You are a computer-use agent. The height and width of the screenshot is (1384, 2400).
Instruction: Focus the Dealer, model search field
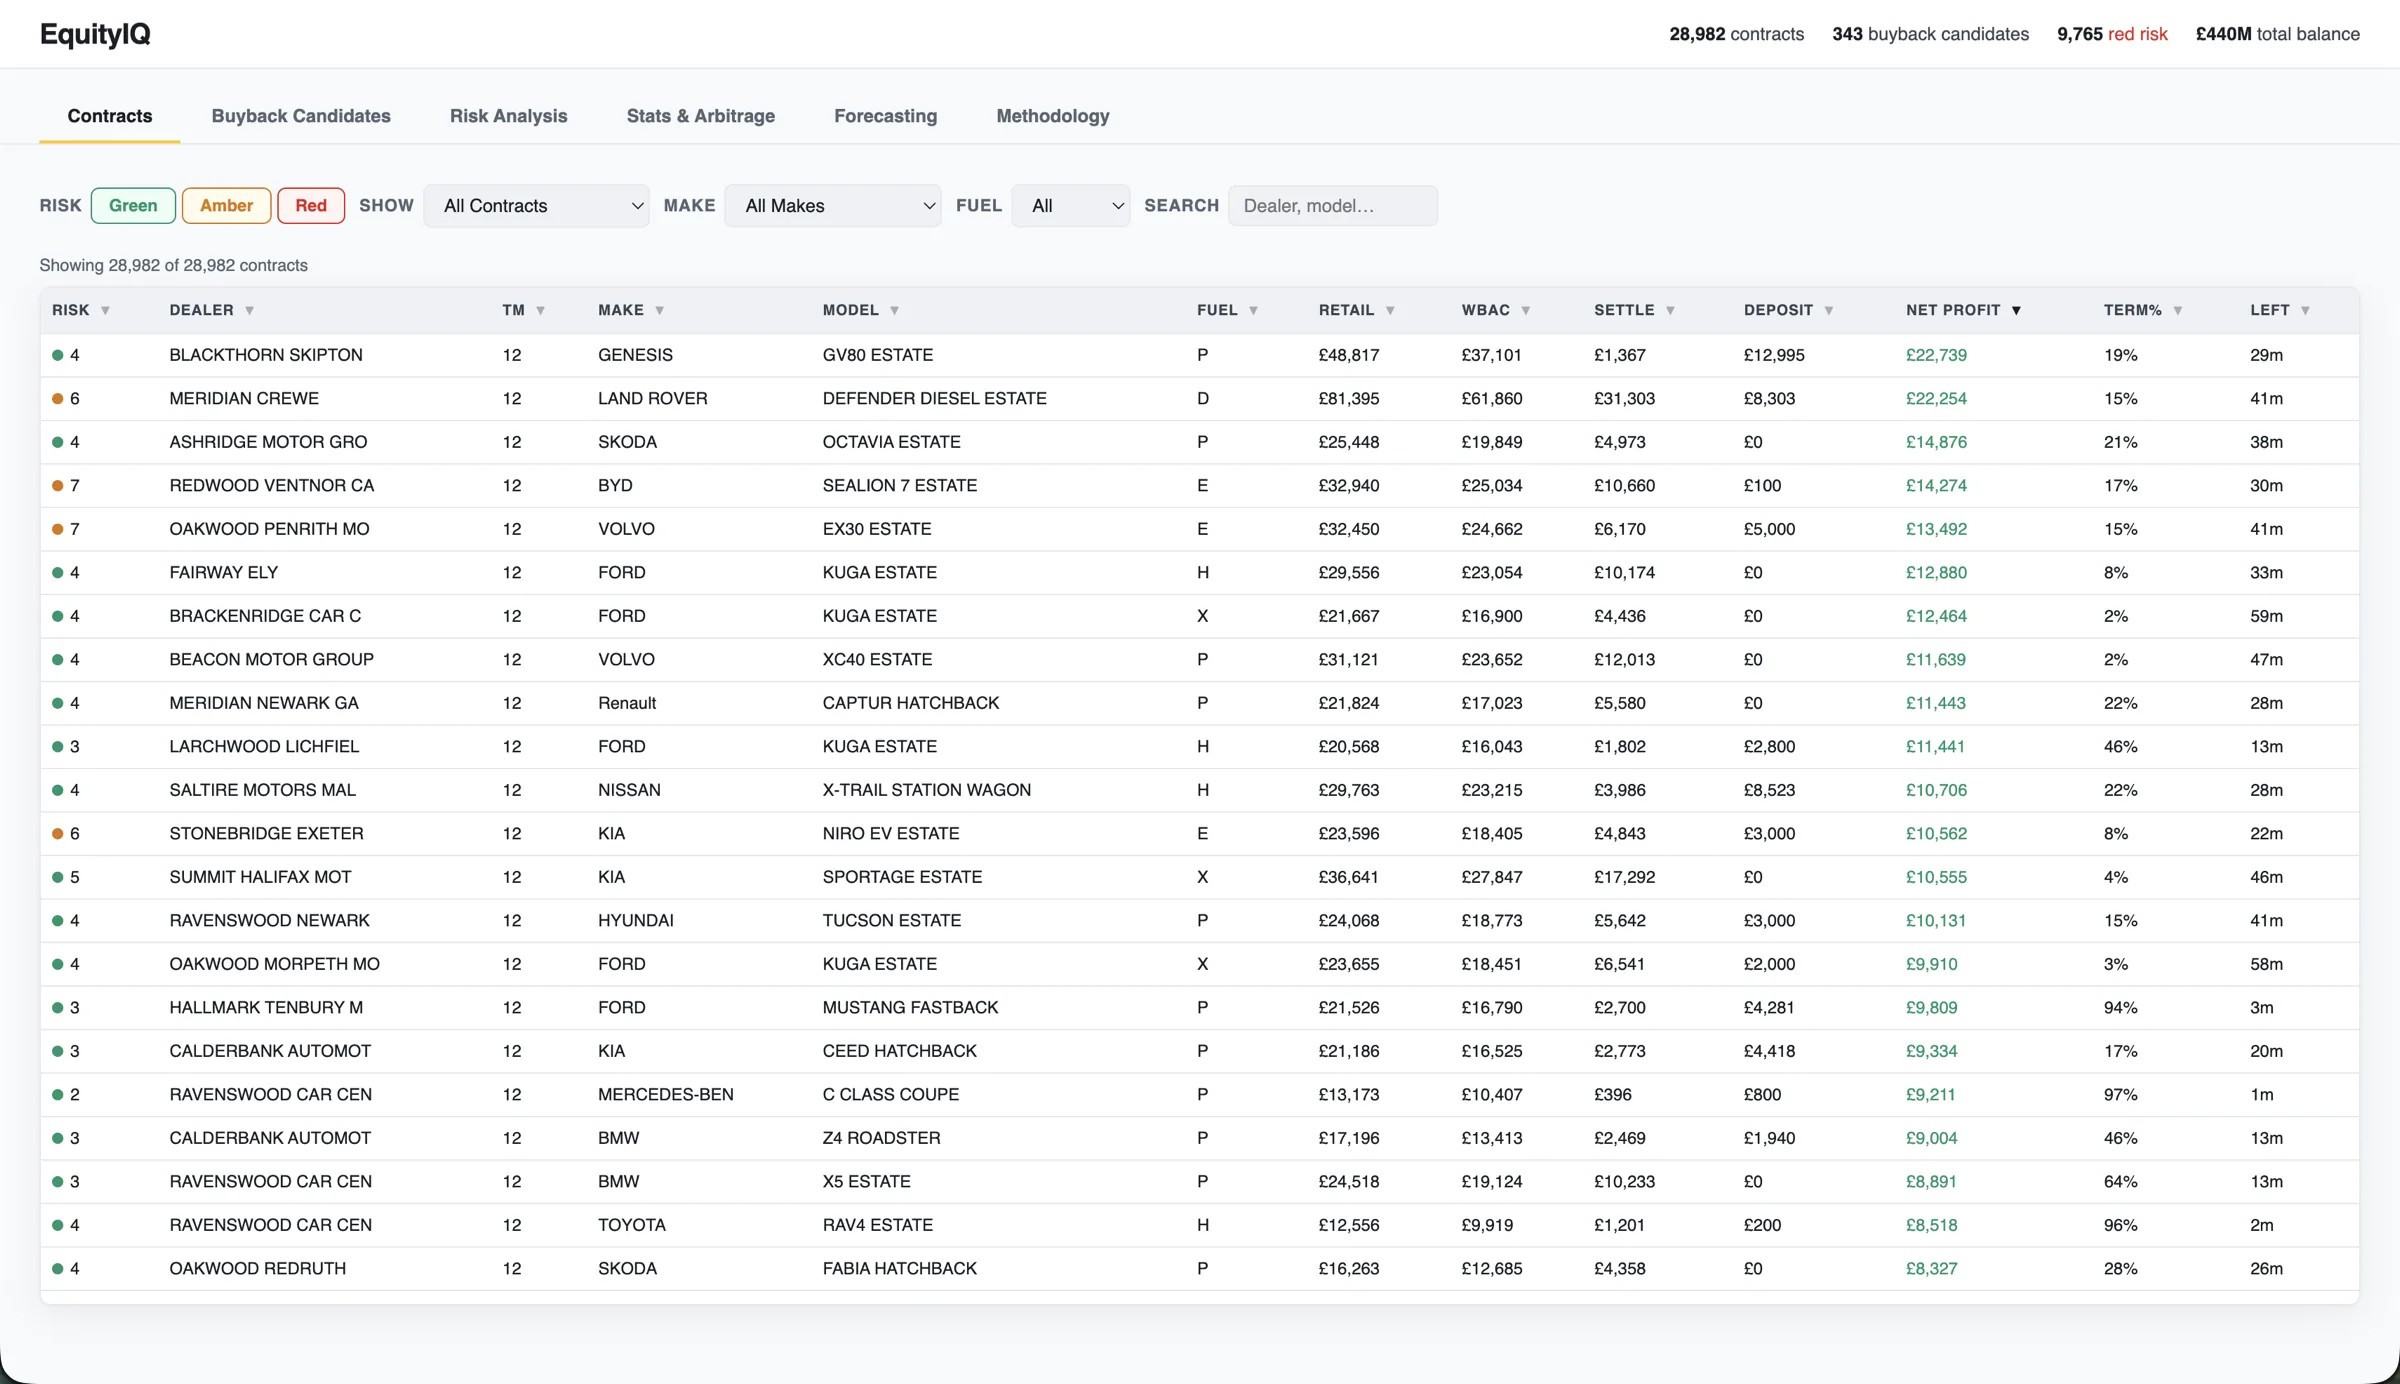pyautogui.click(x=1332, y=206)
